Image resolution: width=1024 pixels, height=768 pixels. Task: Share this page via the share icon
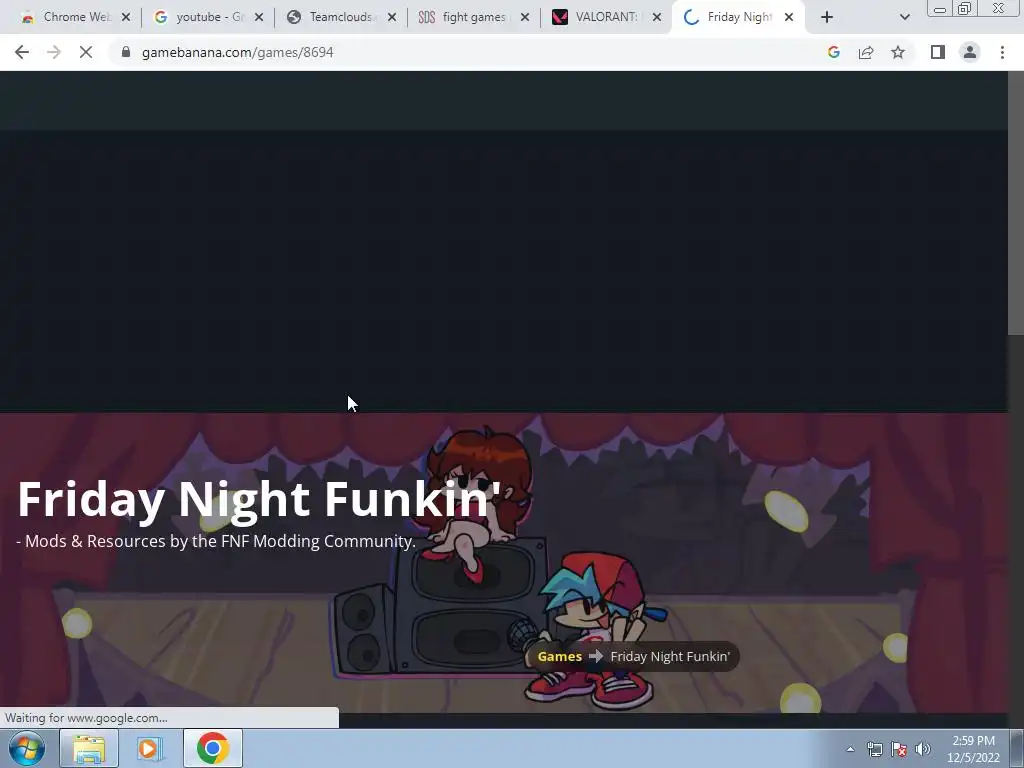tap(866, 52)
